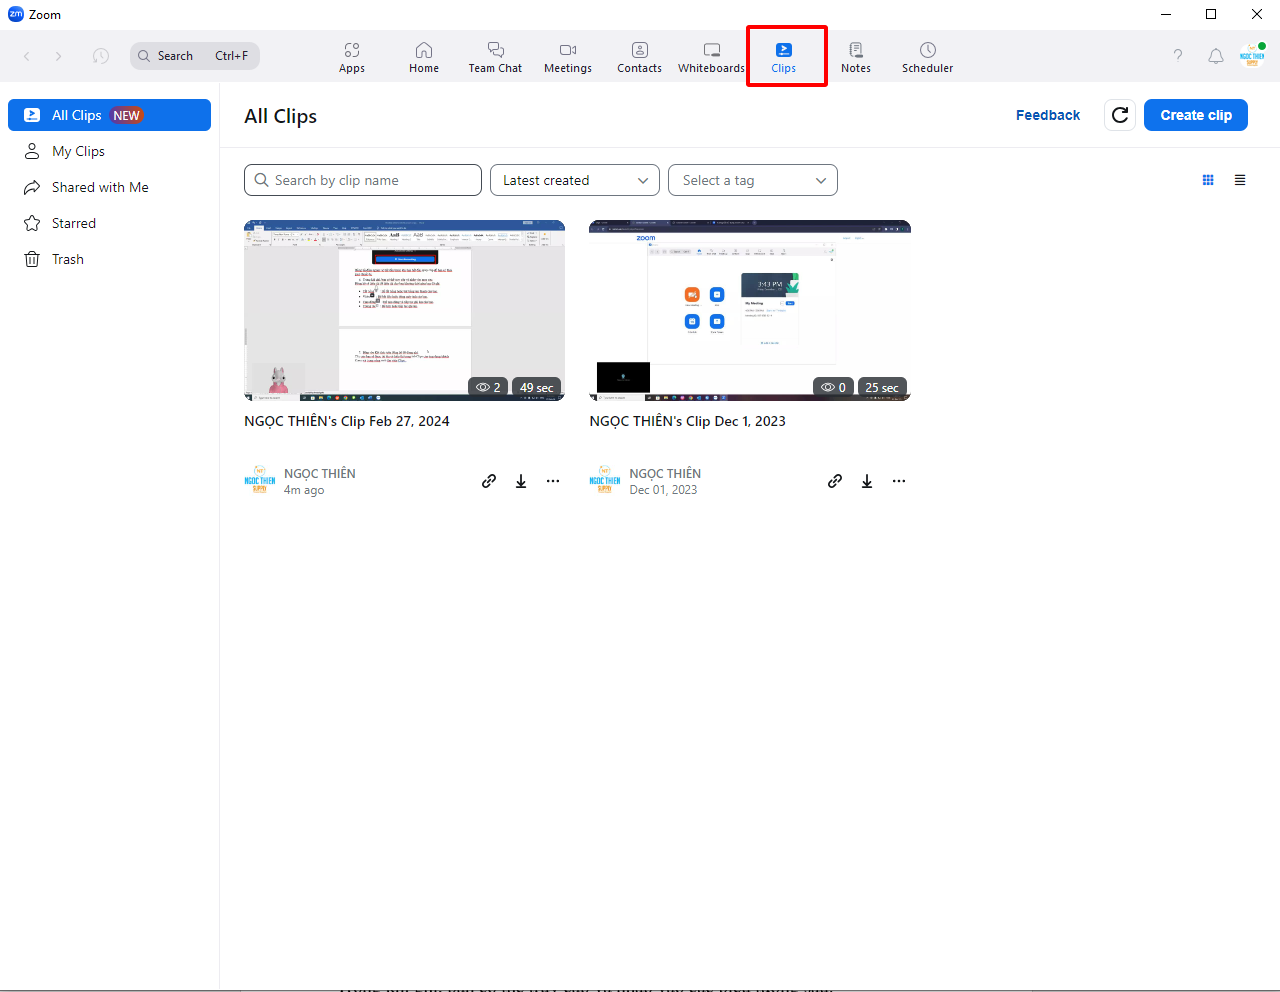Click the Feedback link
1280x992 pixels.
point(1047,115)
